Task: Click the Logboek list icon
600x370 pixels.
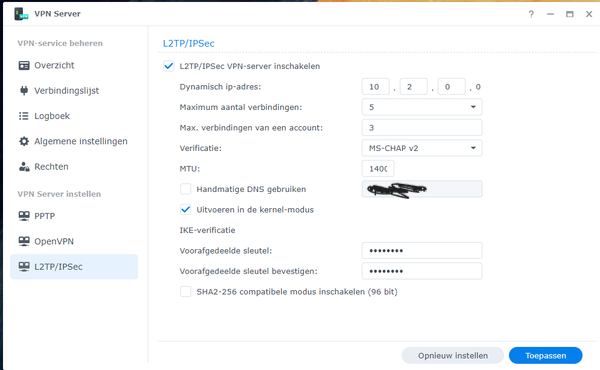Action: coord(24,116)
